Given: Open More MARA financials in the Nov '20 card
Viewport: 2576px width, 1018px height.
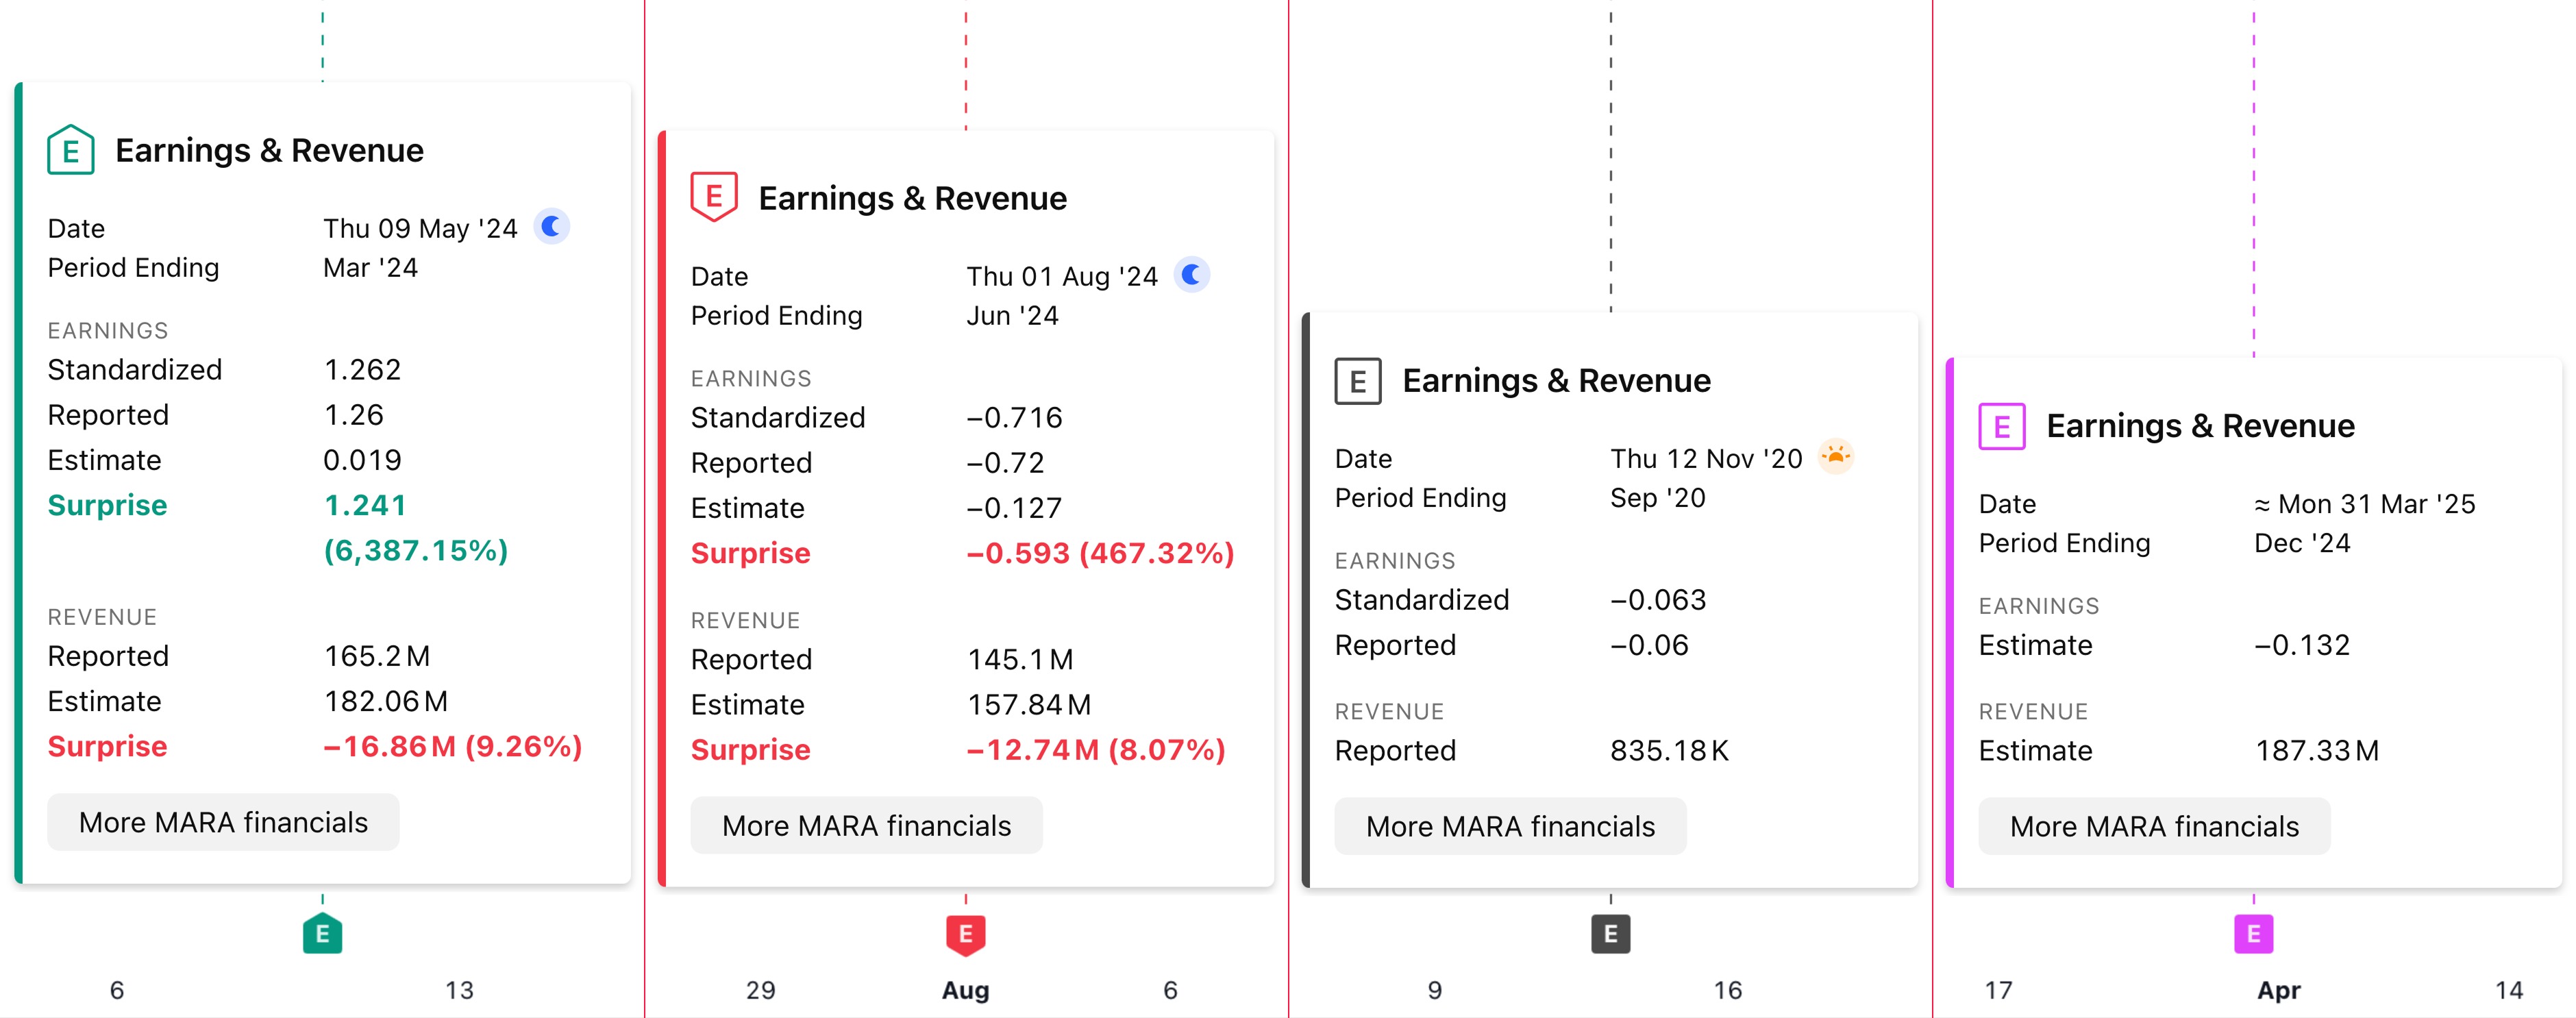Looking at the screenshot, I should 1510,827.
